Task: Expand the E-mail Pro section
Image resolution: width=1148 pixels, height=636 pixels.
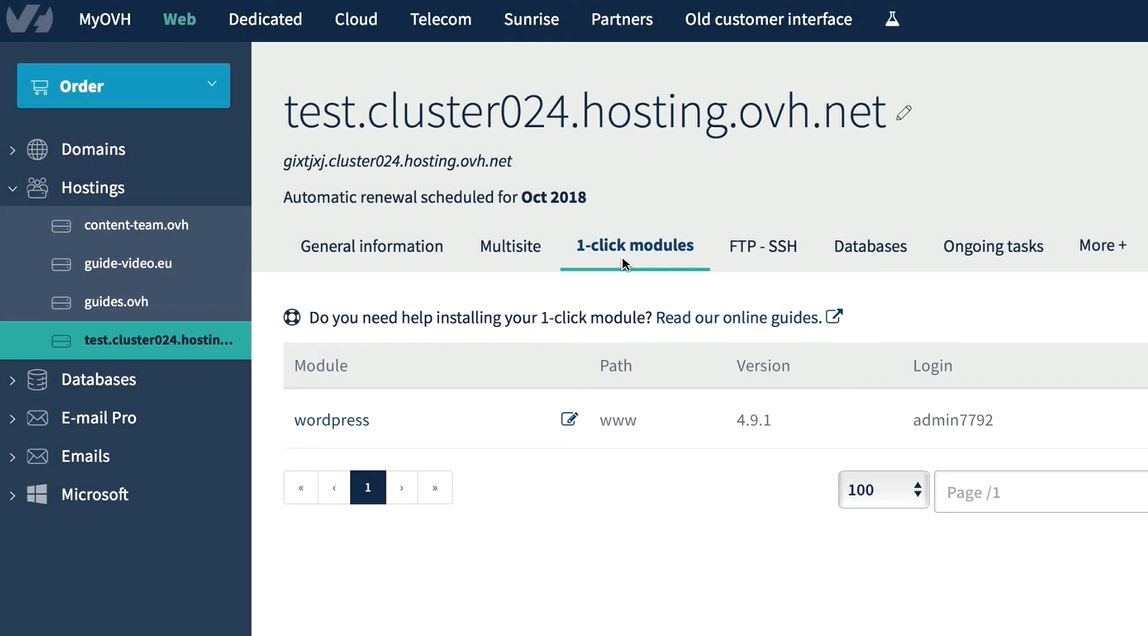Action: 12,419
